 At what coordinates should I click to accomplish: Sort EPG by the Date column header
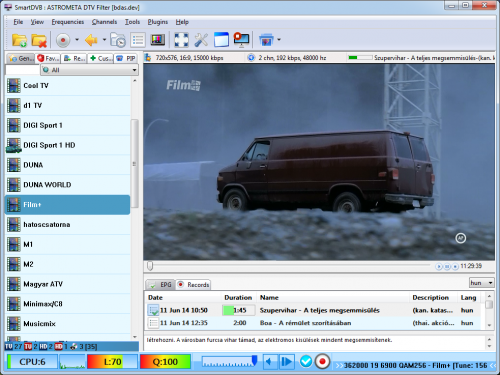[x=183, y=297]
